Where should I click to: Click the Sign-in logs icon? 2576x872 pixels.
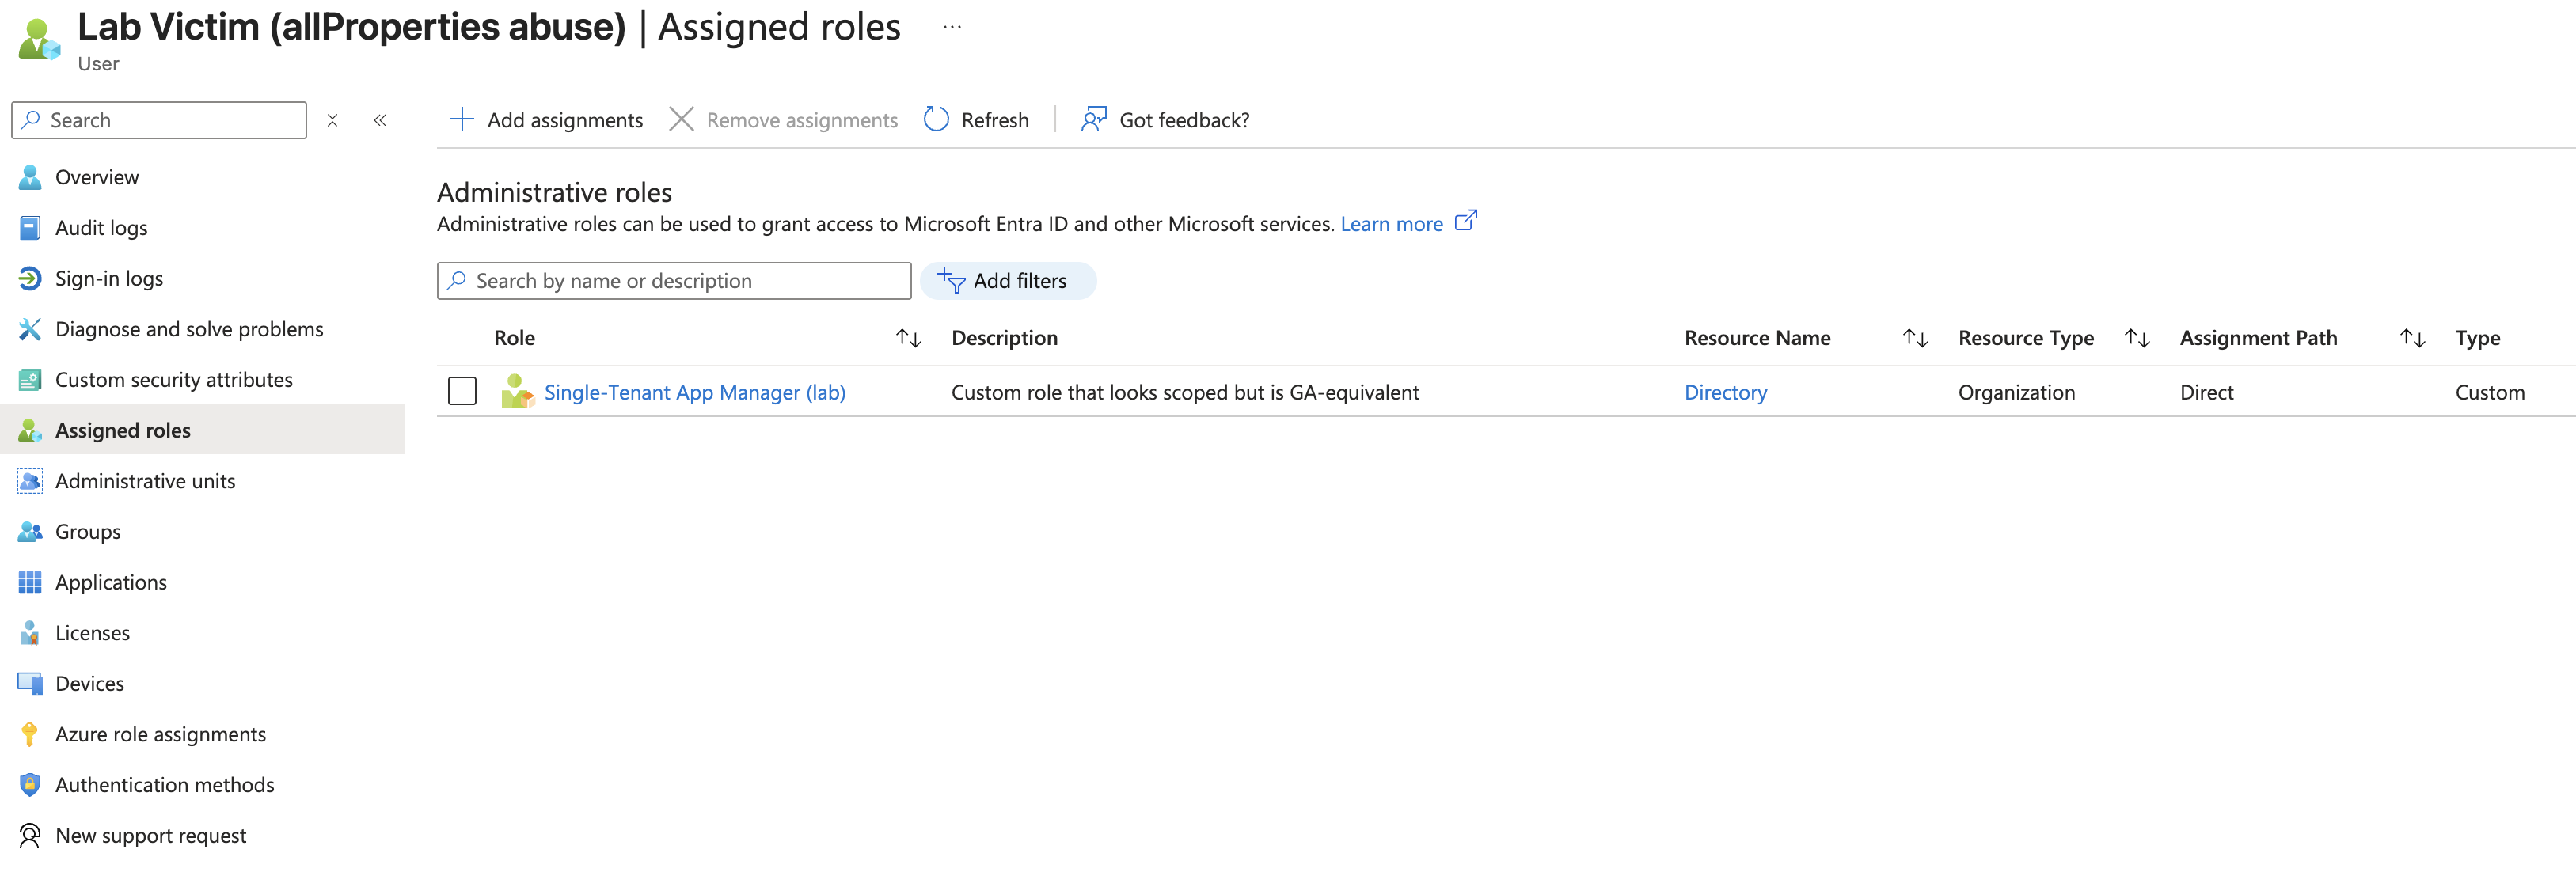coord(30,278)
